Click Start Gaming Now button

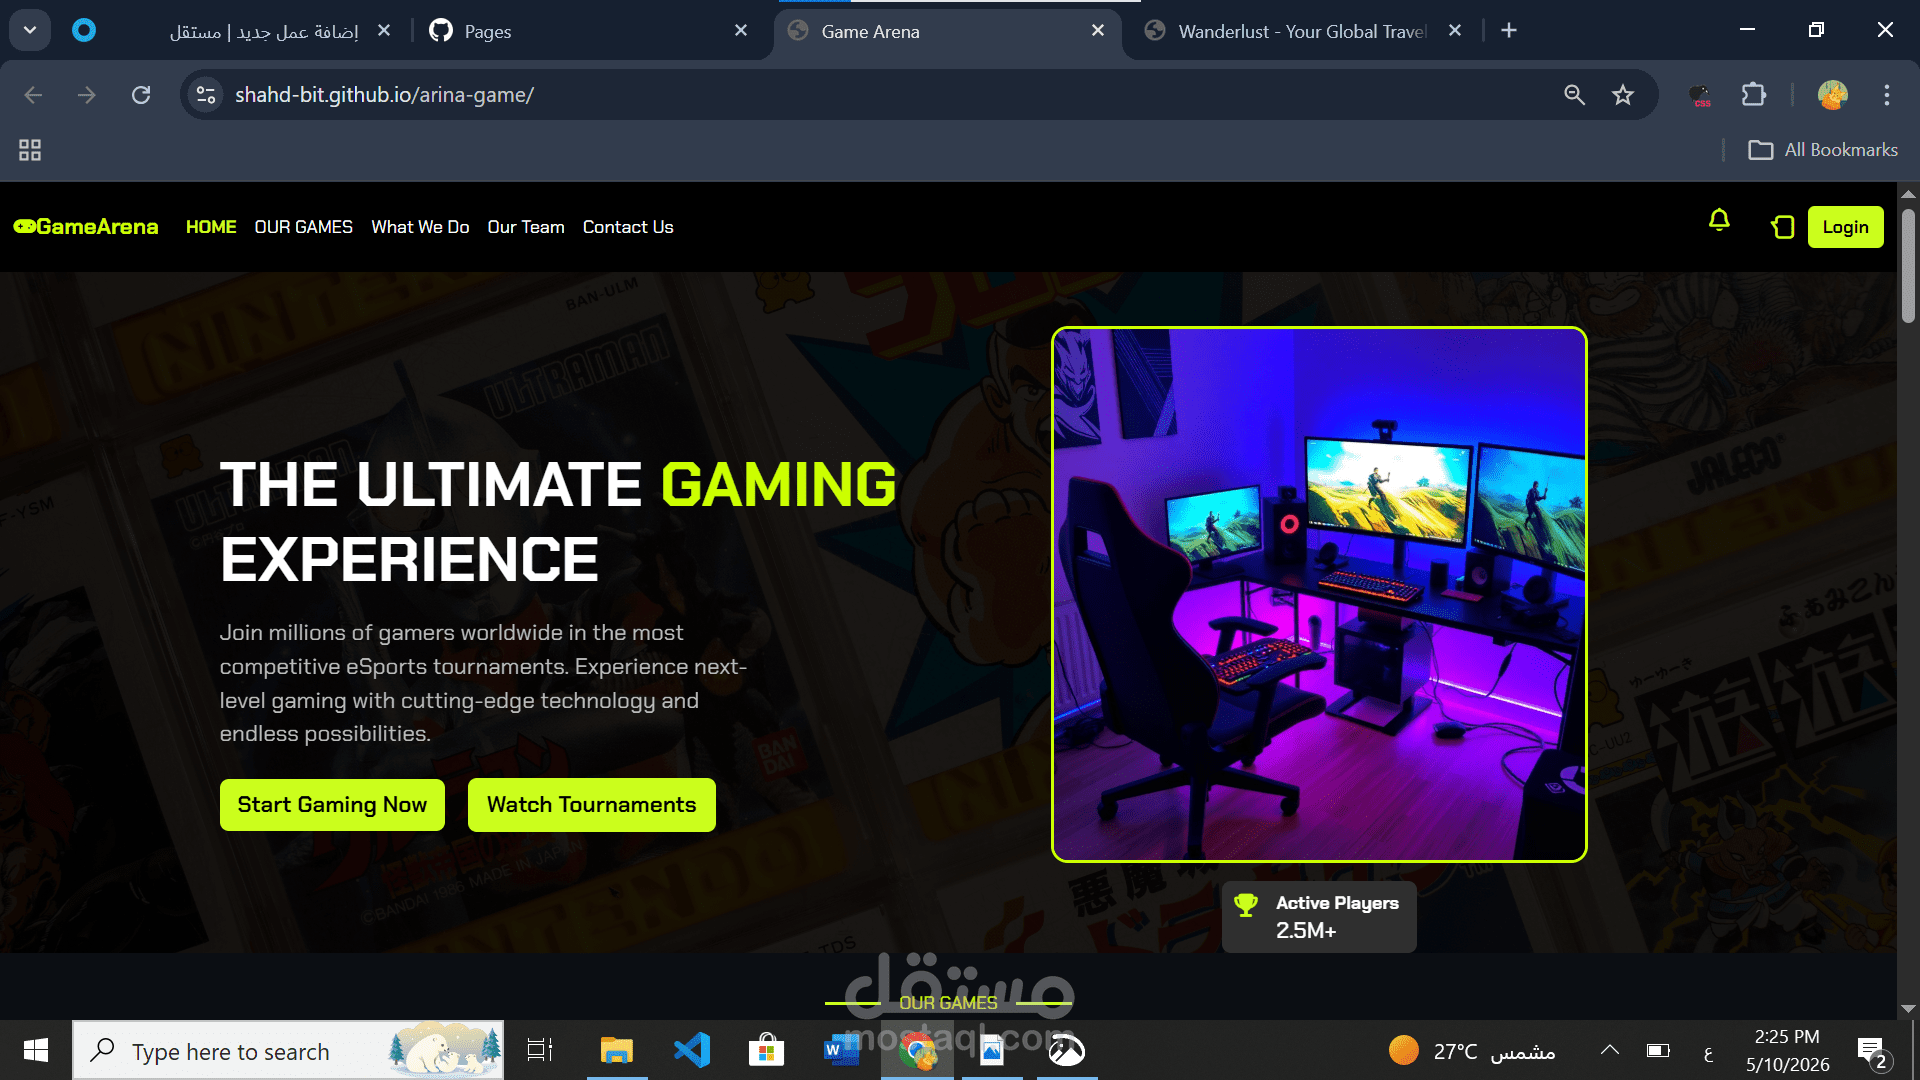[x=332, y=805]
